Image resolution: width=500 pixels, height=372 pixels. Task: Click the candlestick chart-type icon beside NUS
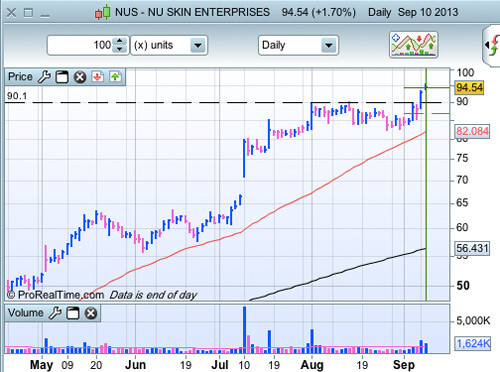pos(103,12)
